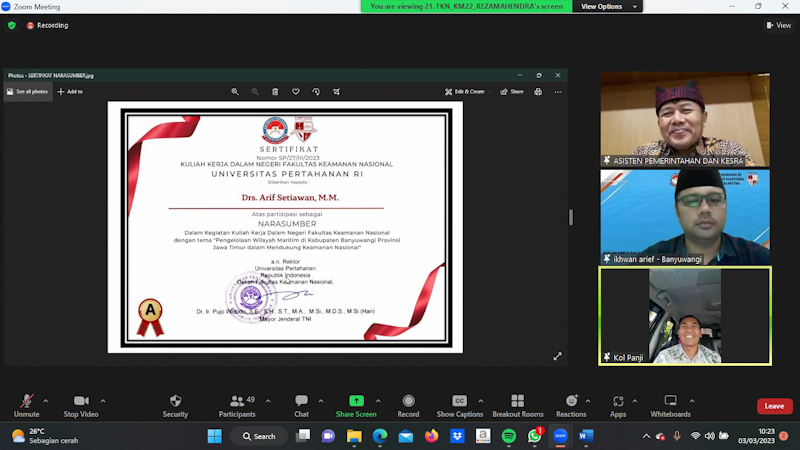Expand share options arrow beside Share Screen

[x=378, y=401]
